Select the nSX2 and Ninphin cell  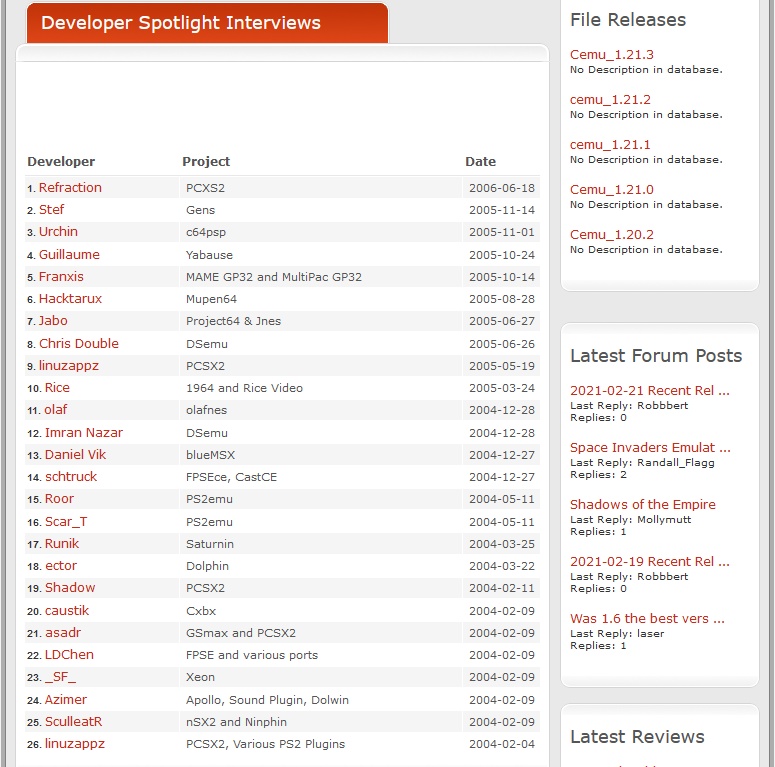[320, 722]
